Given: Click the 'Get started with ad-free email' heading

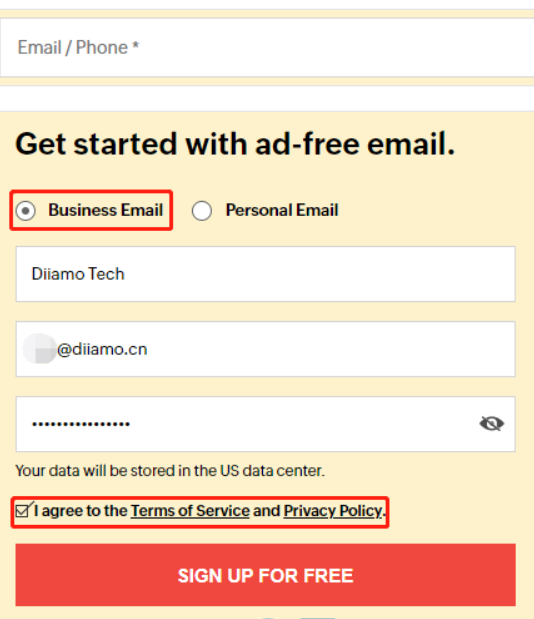Looking at the screenshot, I should (235, 144).
